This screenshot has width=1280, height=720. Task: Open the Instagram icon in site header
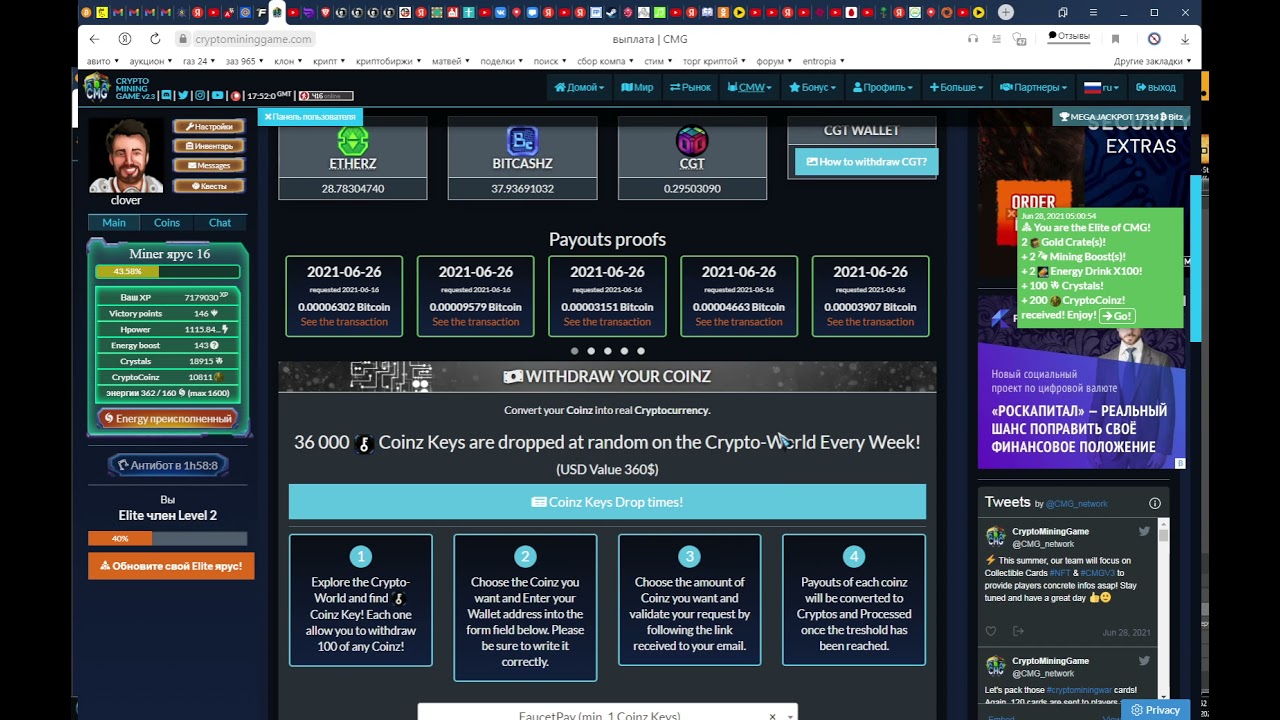pyautogui.click(x=200, y=95)
